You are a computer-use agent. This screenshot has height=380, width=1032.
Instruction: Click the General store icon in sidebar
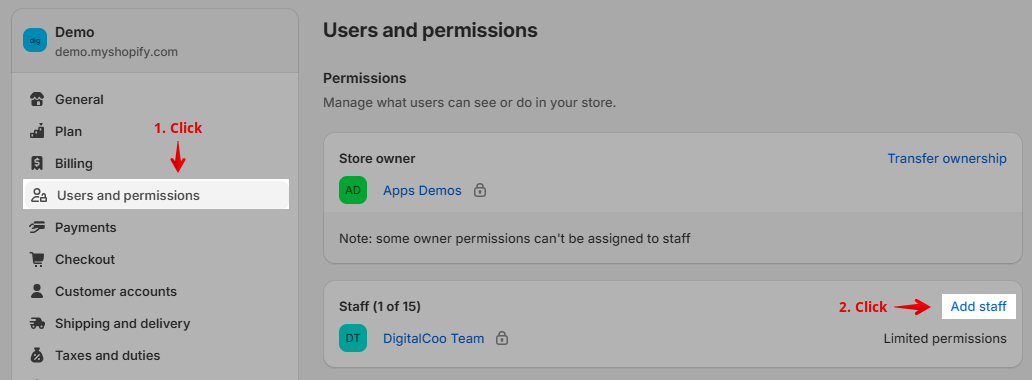click(x=38, y=99)
